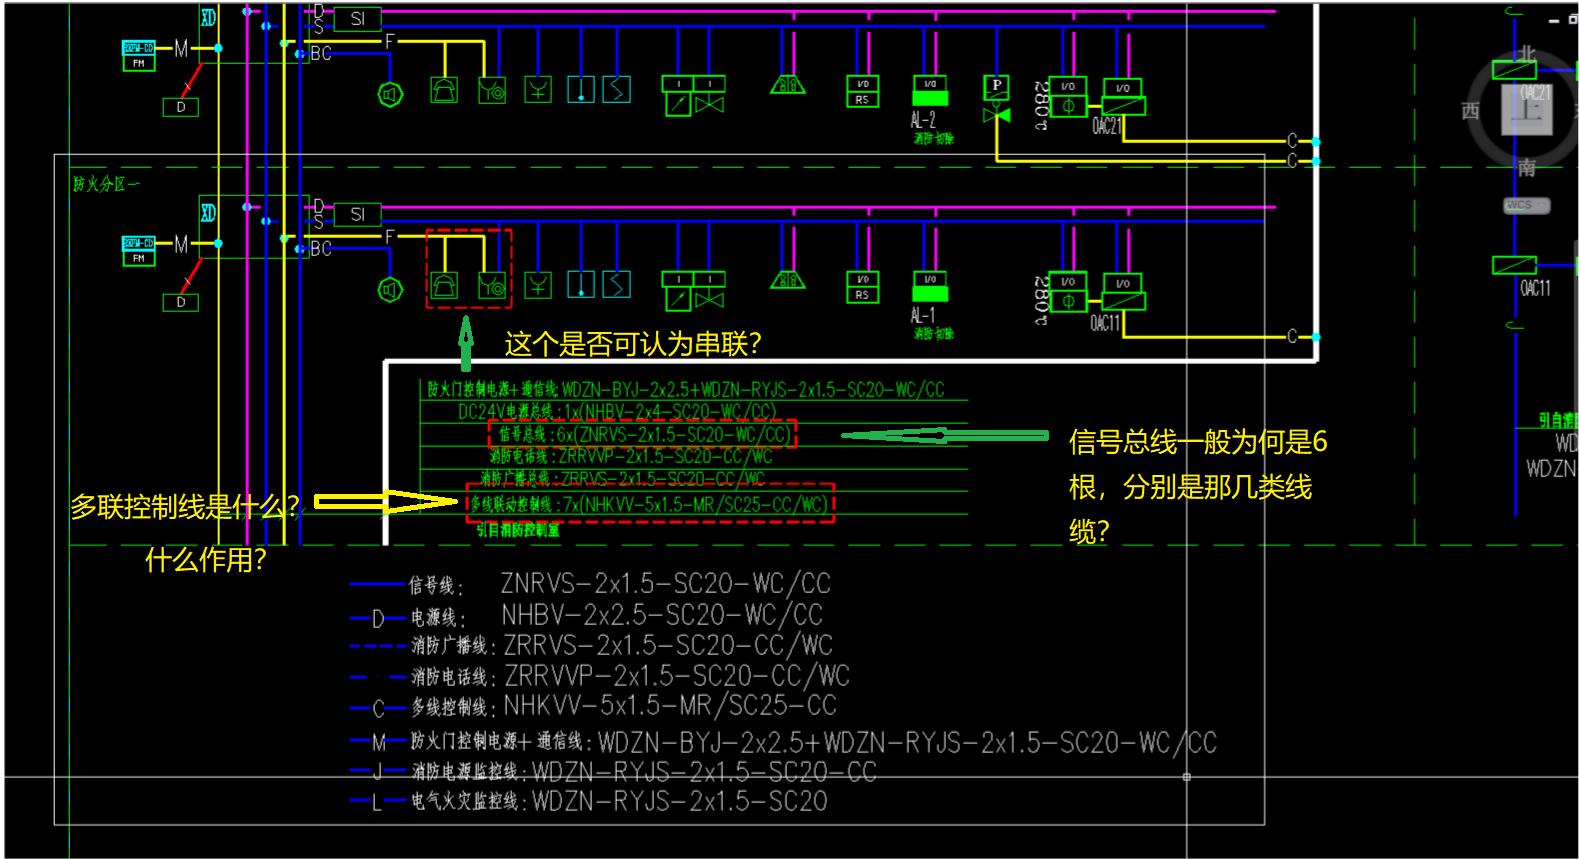Select the 'DC24V电源总线' cable table row
1579x859 pixels.
point(617,411)
